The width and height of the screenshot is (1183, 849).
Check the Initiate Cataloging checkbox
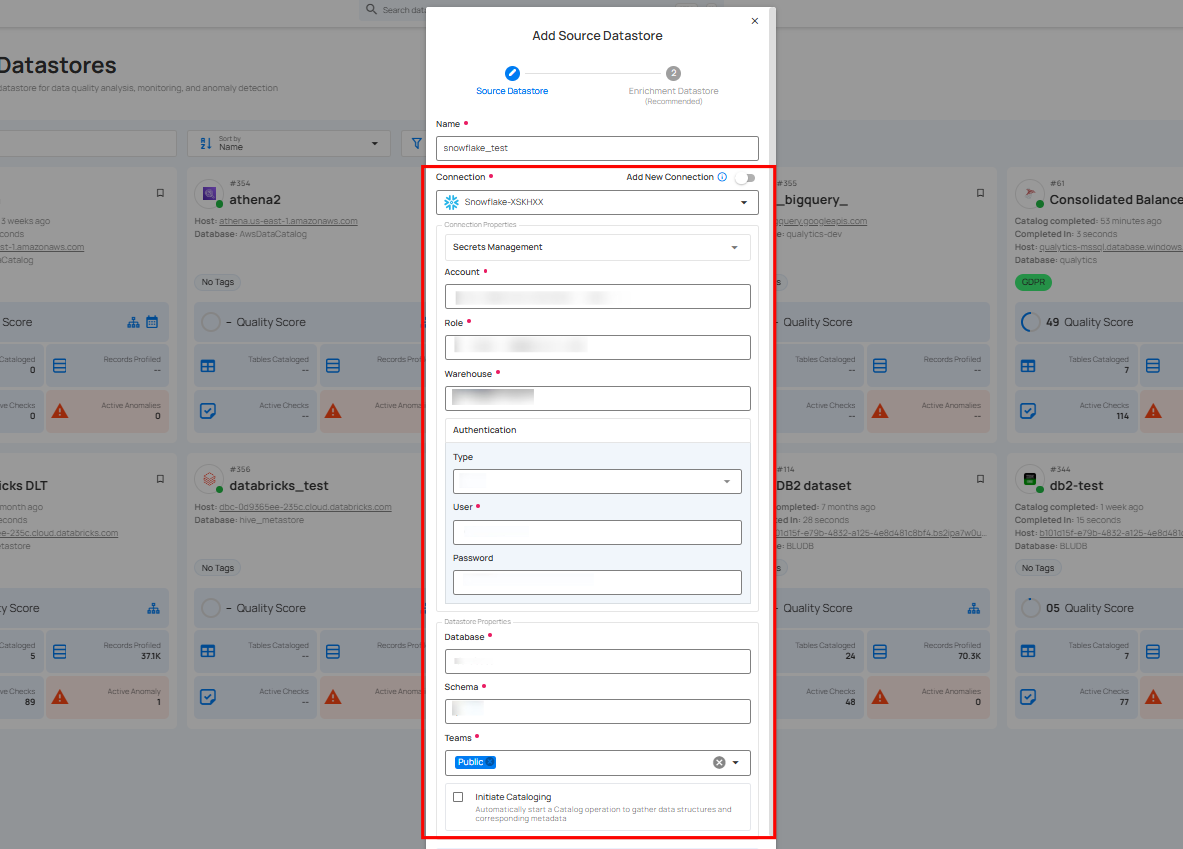(x=458, y=797)
